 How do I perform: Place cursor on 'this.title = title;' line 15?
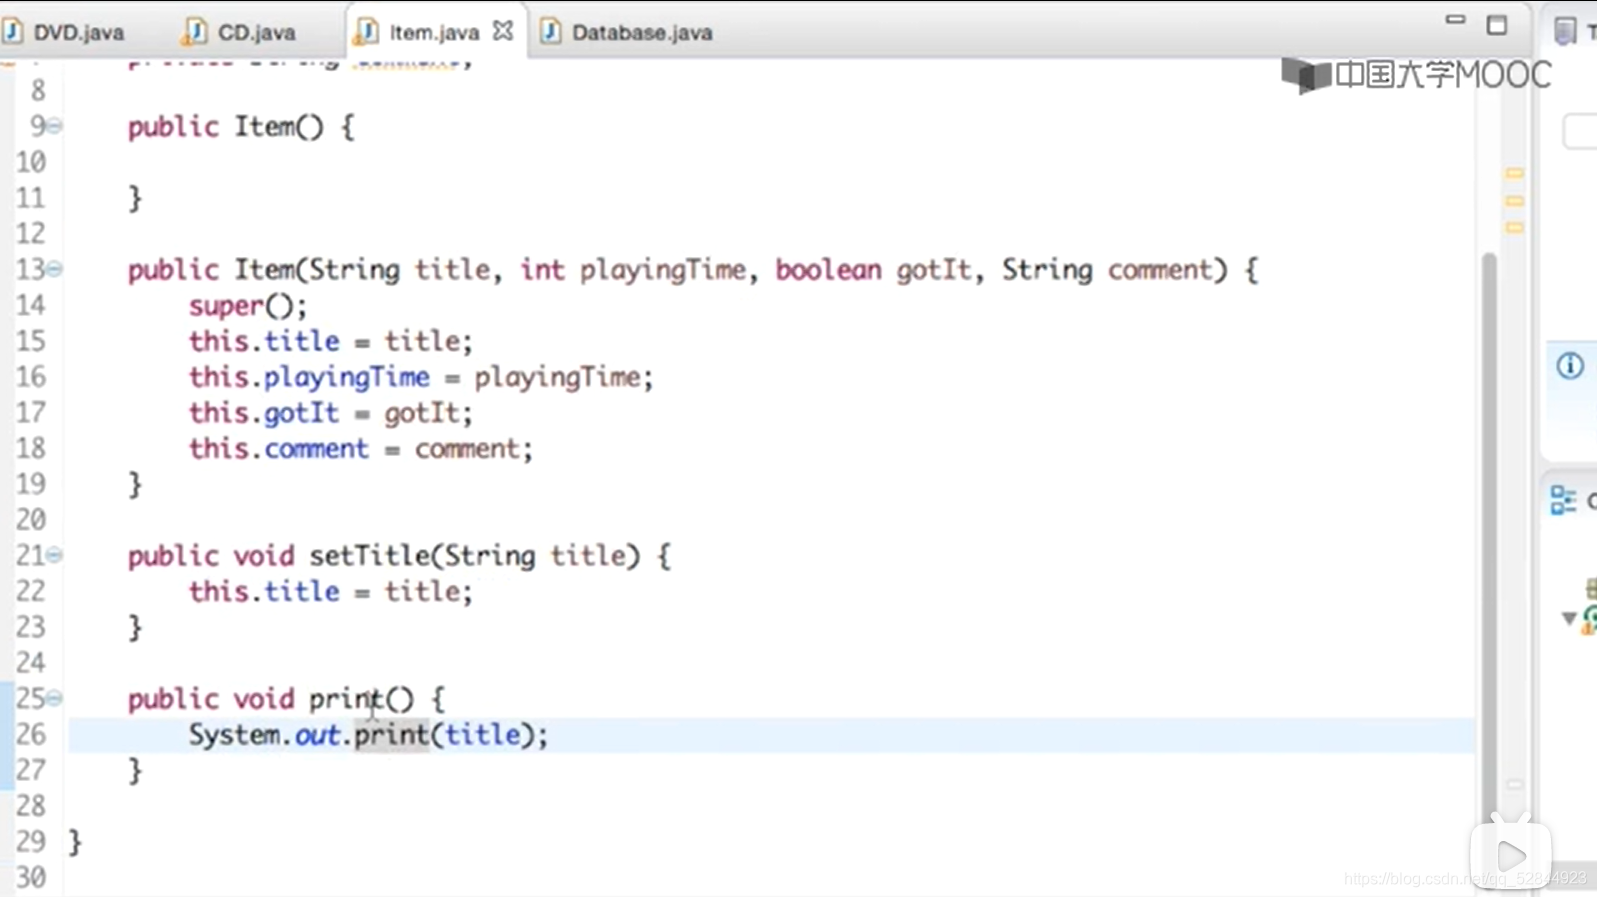pyautogui.click(x=330, y=341)
